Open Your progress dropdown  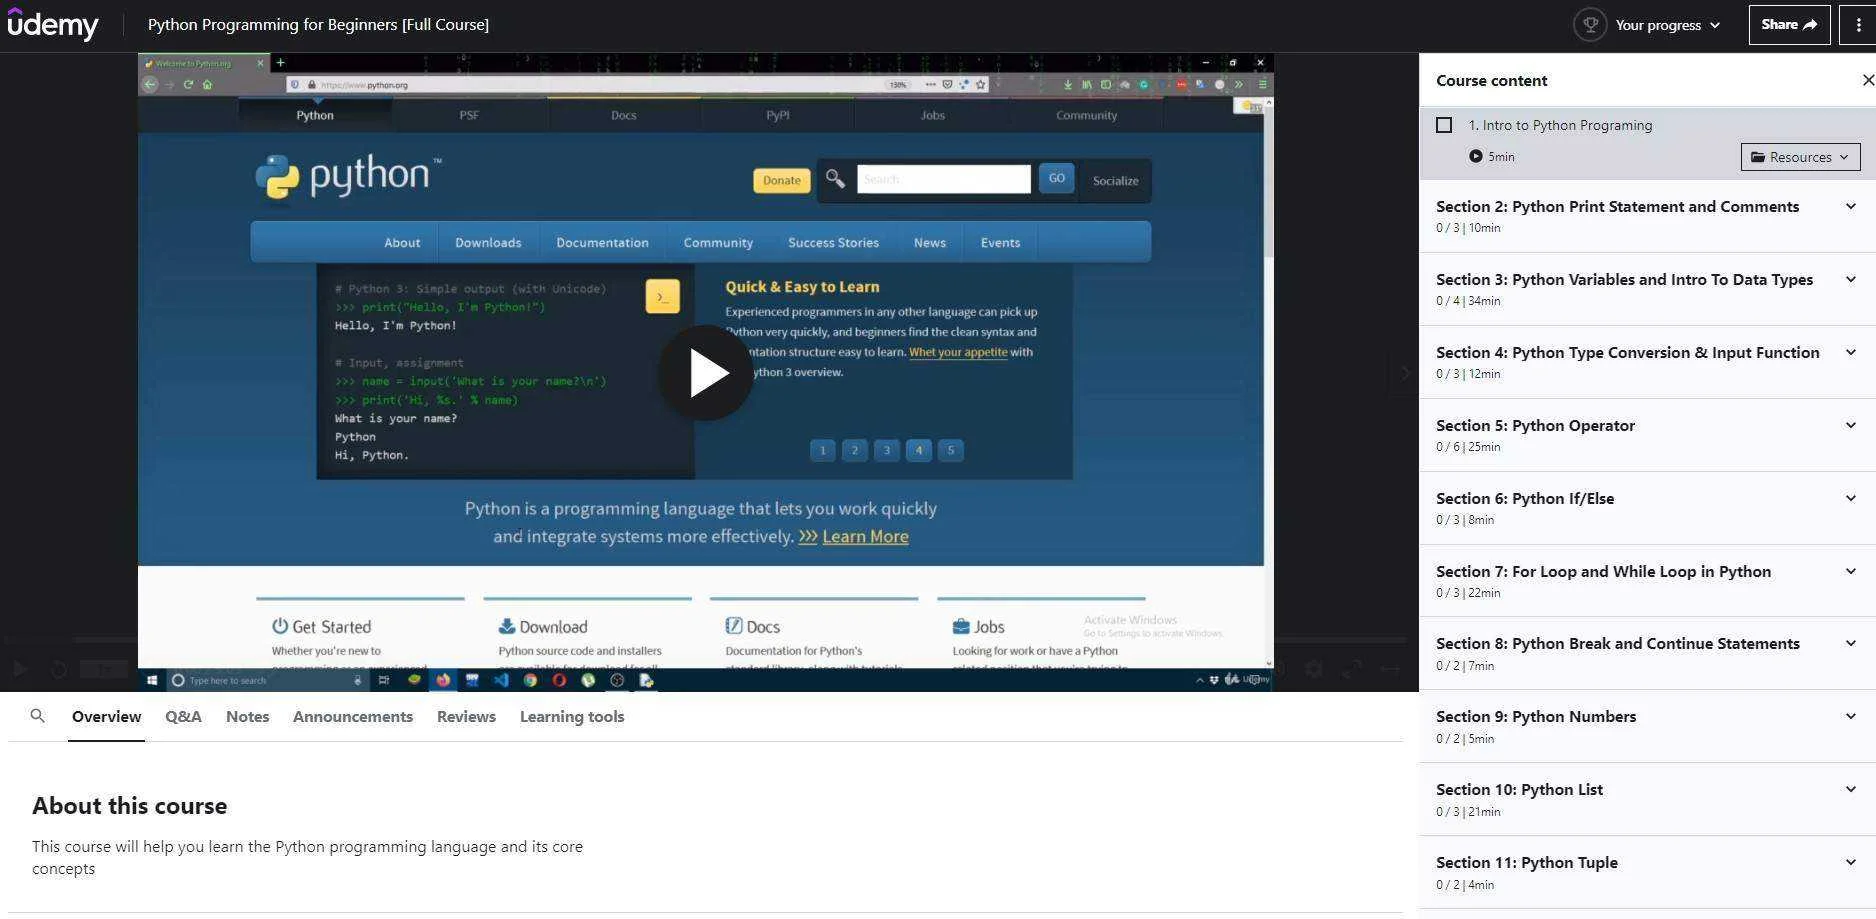pyautogui.click(x=1667, y=25)
